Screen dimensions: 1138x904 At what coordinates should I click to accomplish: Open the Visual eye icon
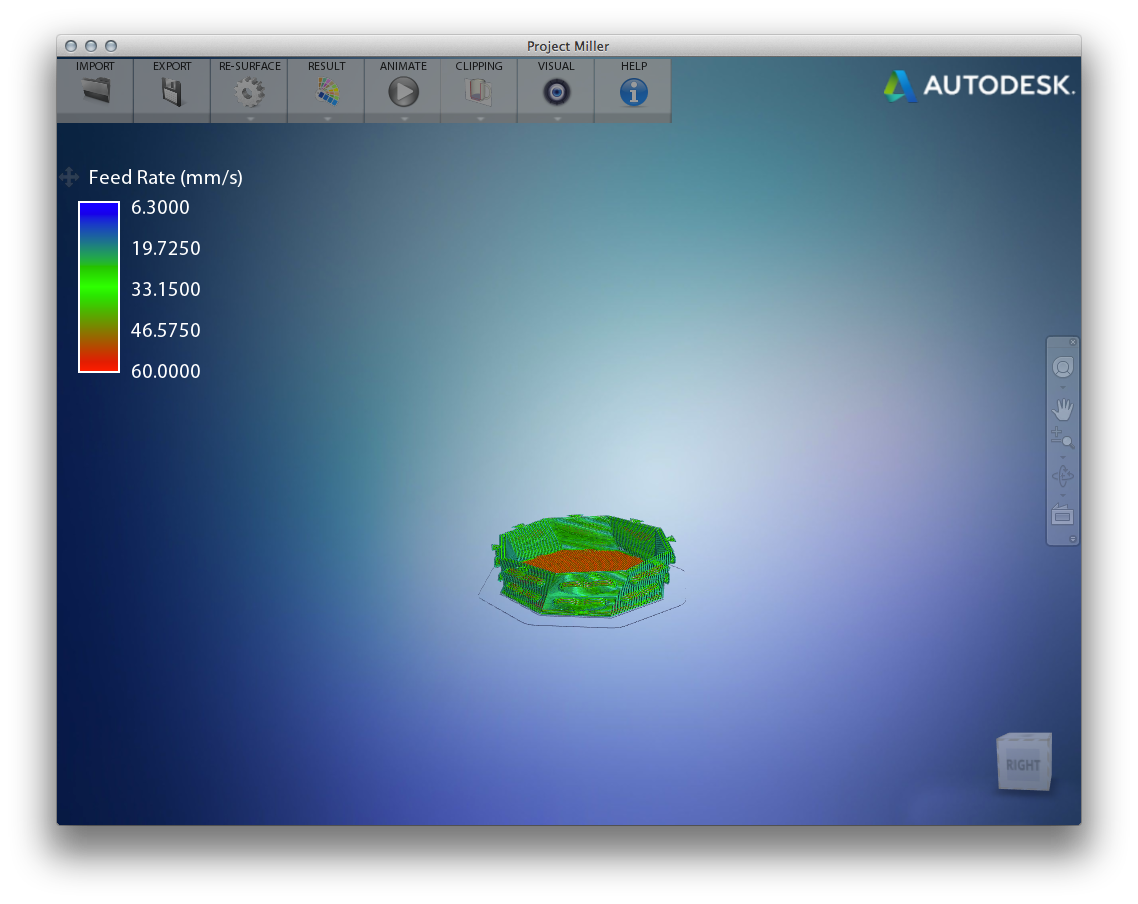(x=556, y=92)
